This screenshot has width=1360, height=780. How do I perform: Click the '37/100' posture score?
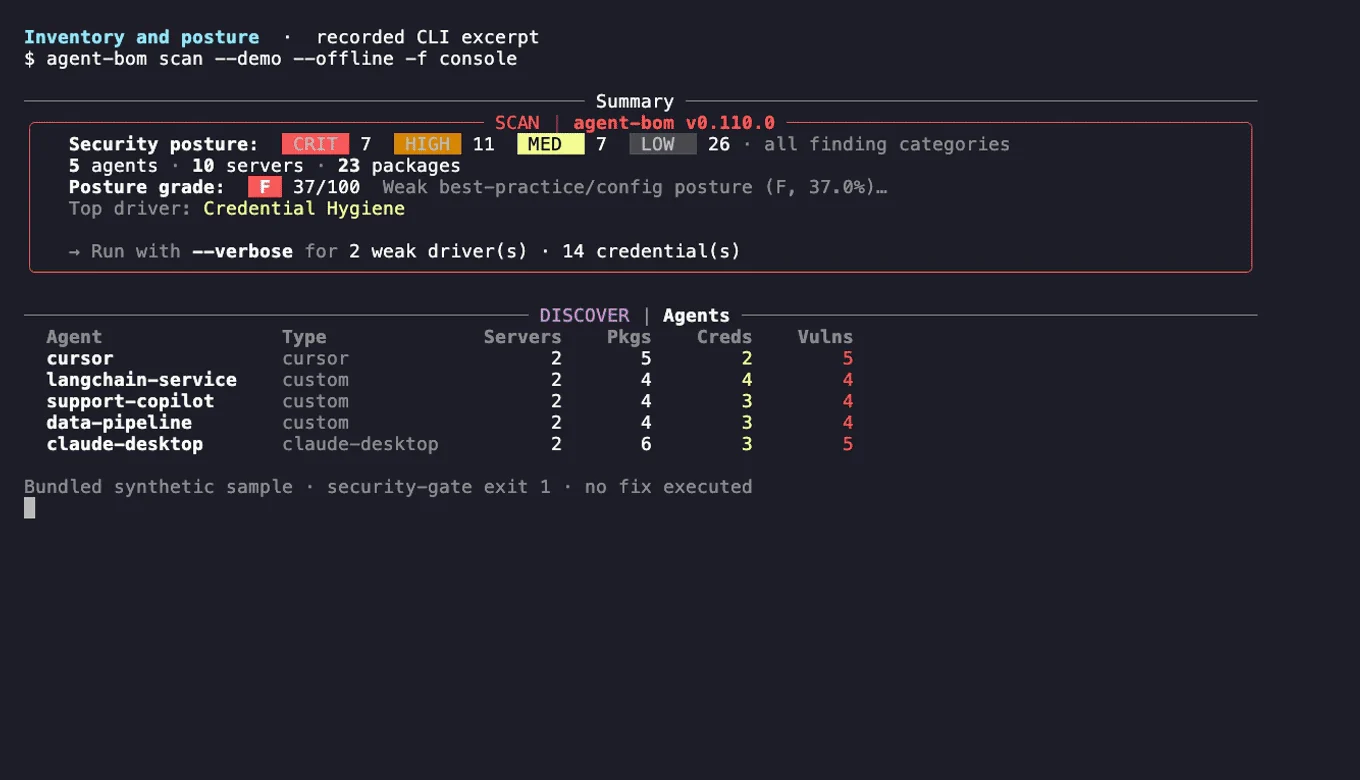(x=326, y=187)
